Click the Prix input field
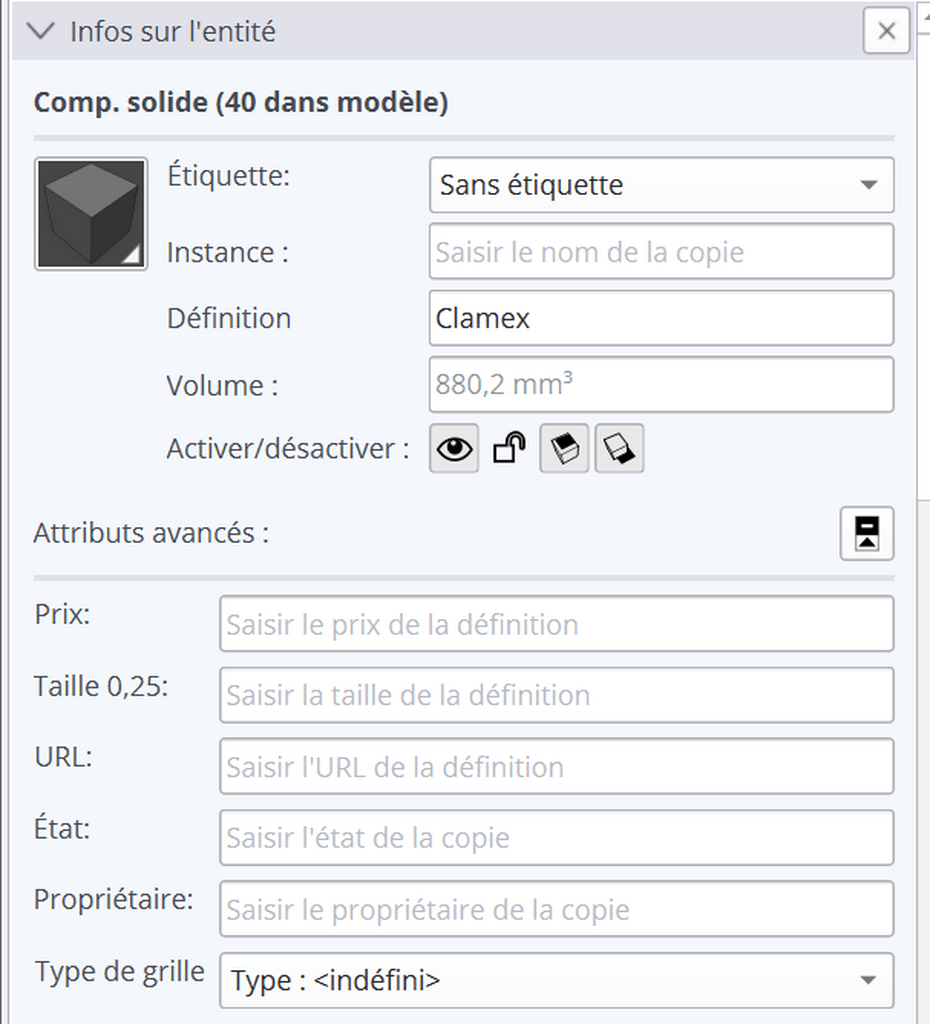 (556, 624)
